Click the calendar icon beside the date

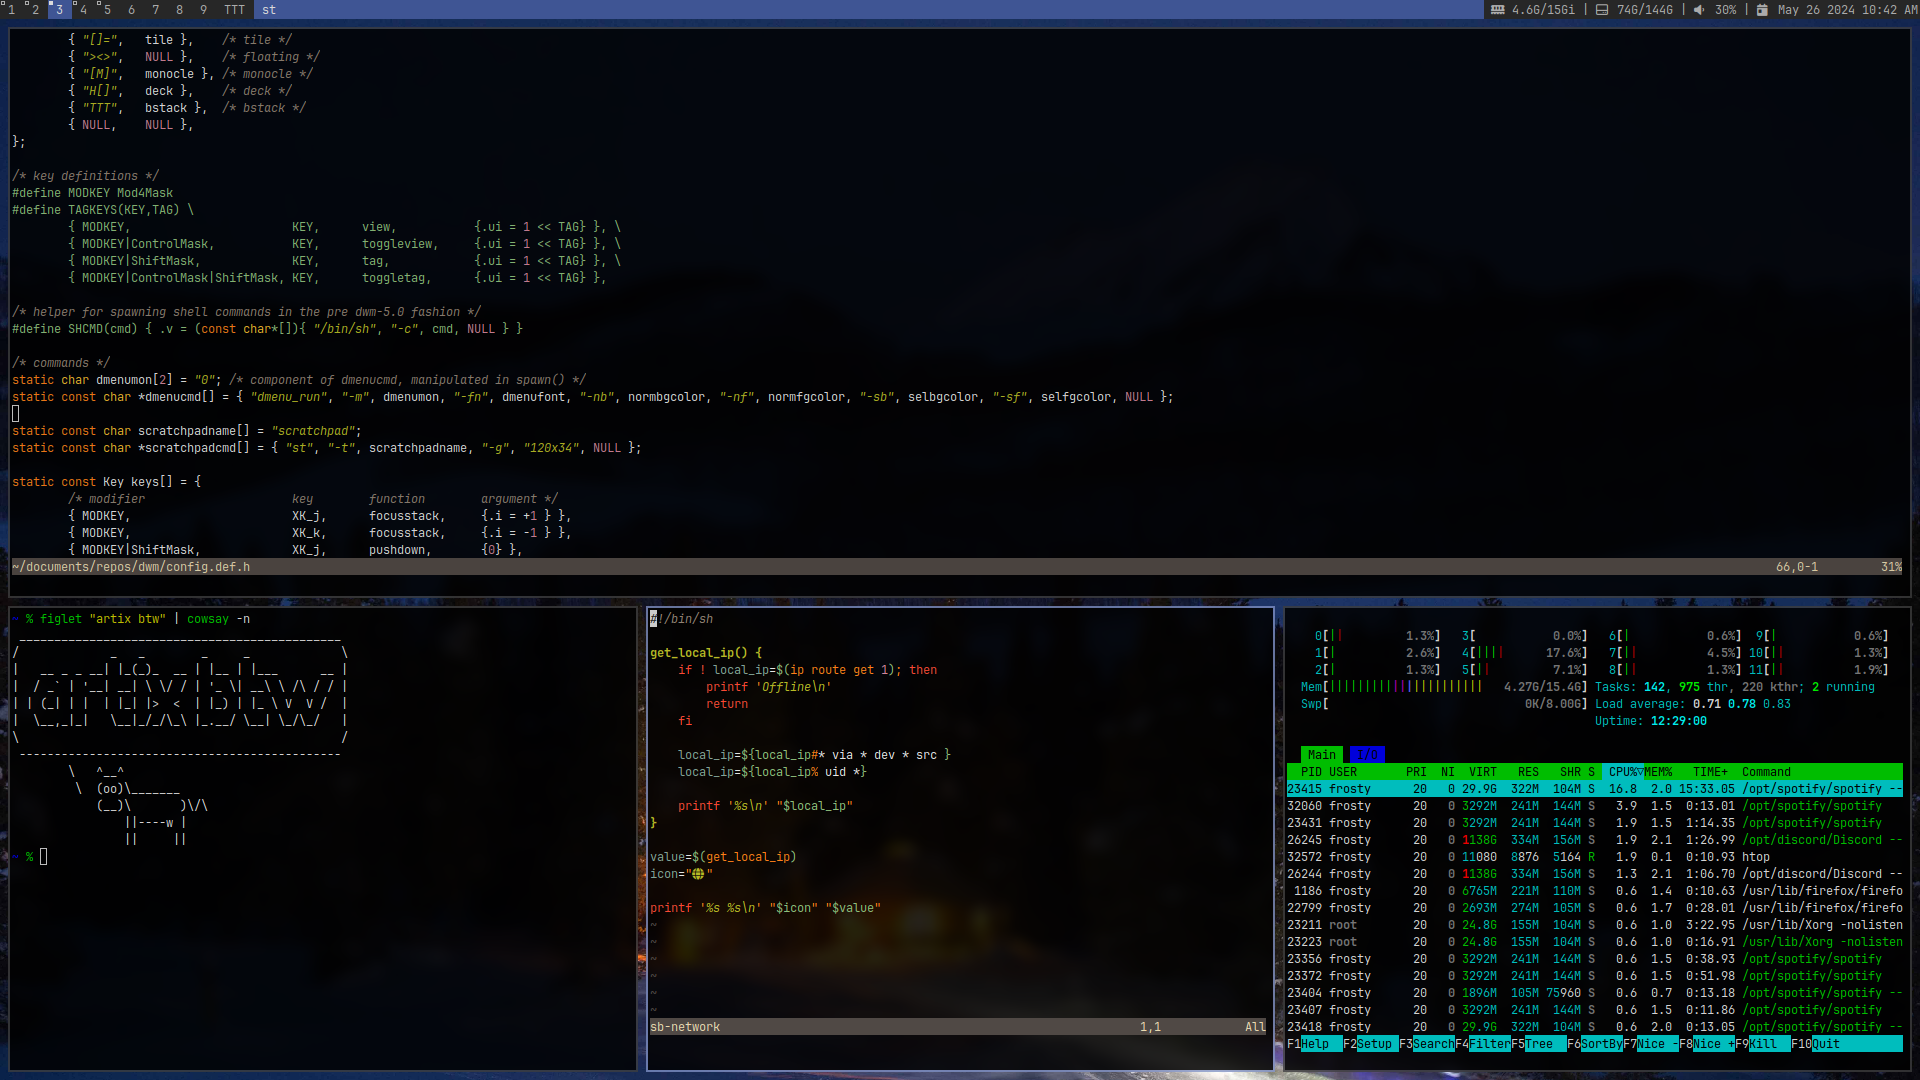1762,10
